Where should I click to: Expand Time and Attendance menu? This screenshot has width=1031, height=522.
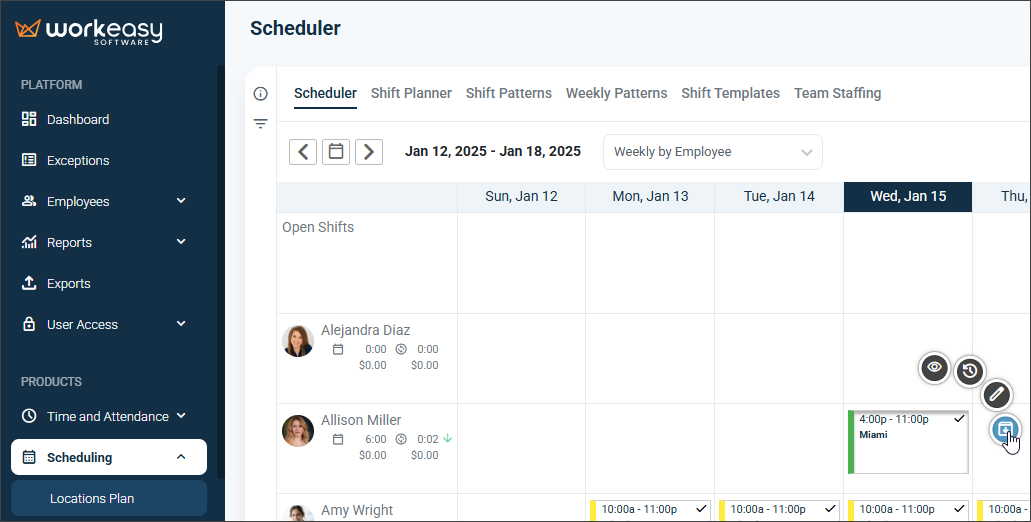[x=103, y=416]
